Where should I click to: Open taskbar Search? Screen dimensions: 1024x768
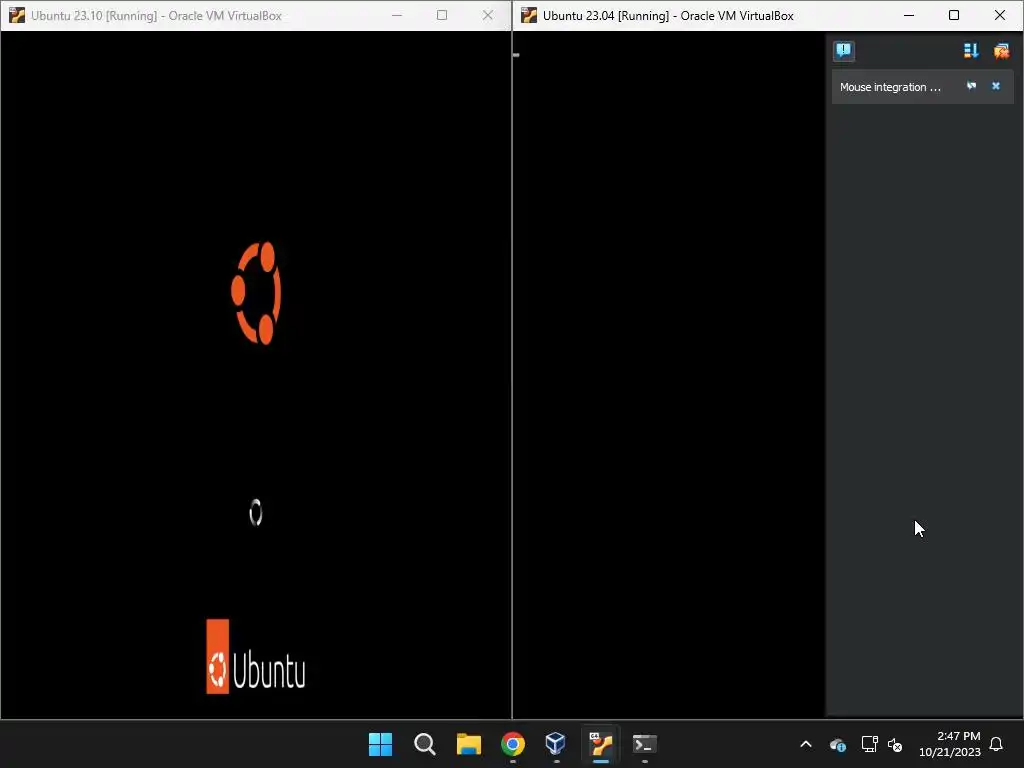click(x=424, y=744)
